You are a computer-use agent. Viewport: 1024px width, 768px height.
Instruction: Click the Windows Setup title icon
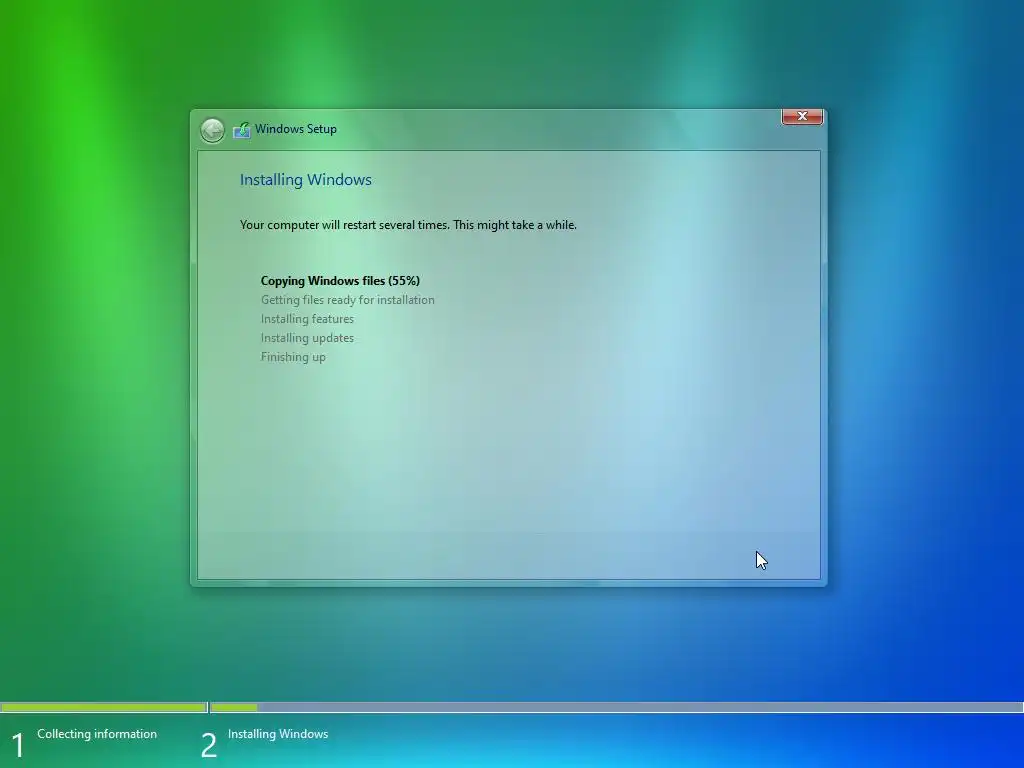pyautogui.click(x=242, y=129)
